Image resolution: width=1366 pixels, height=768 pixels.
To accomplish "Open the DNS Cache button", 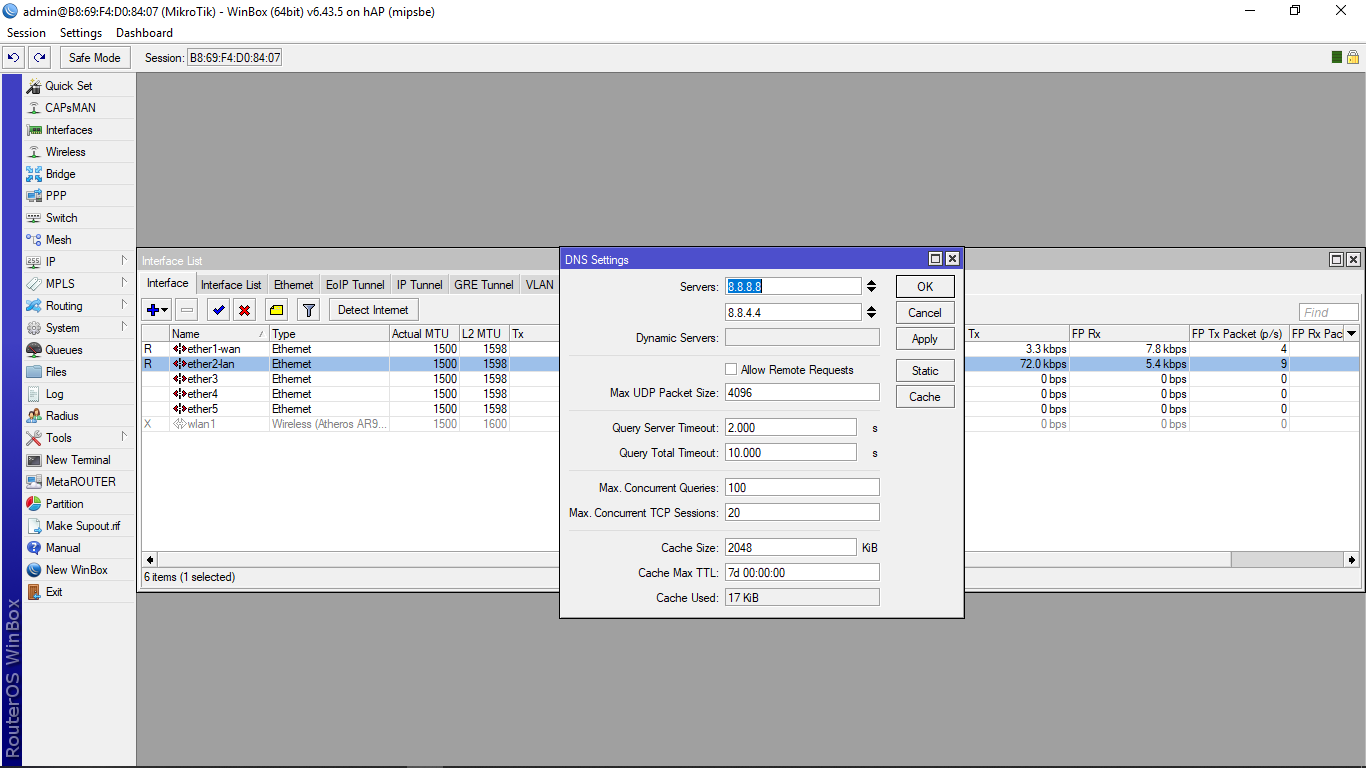I will click(925, 397).
